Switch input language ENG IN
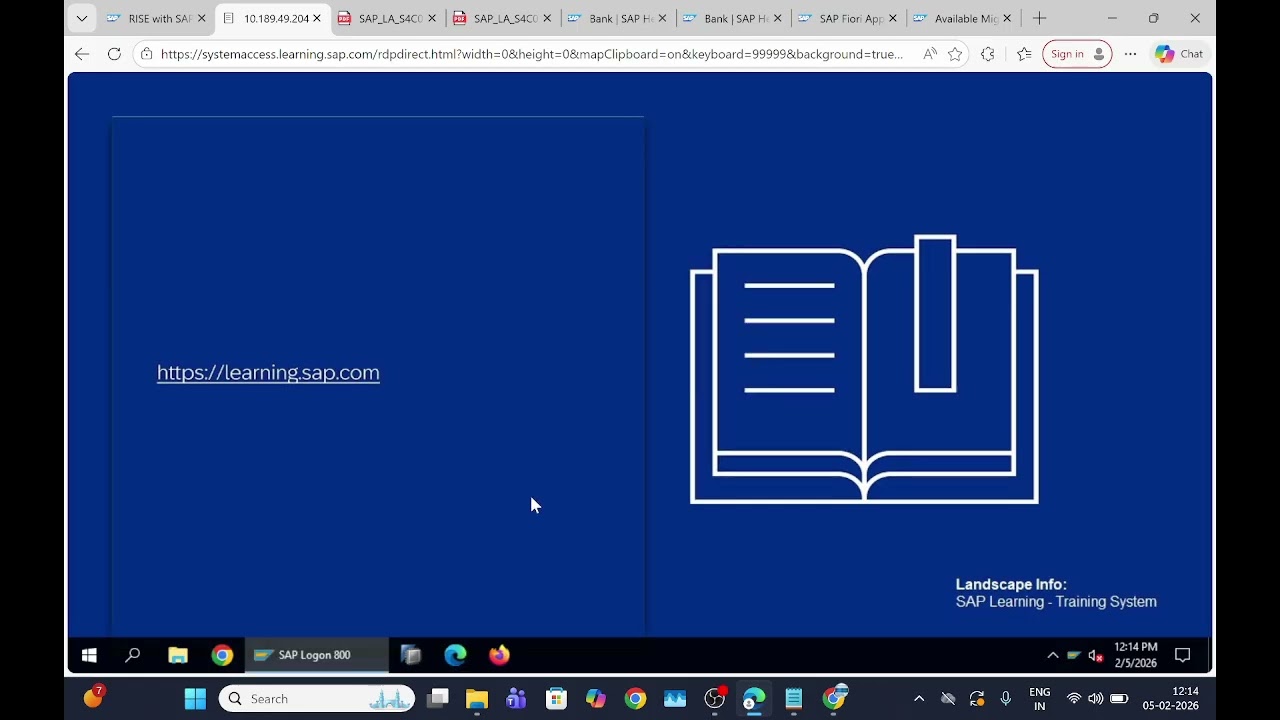 click(x=1040, y=698)
